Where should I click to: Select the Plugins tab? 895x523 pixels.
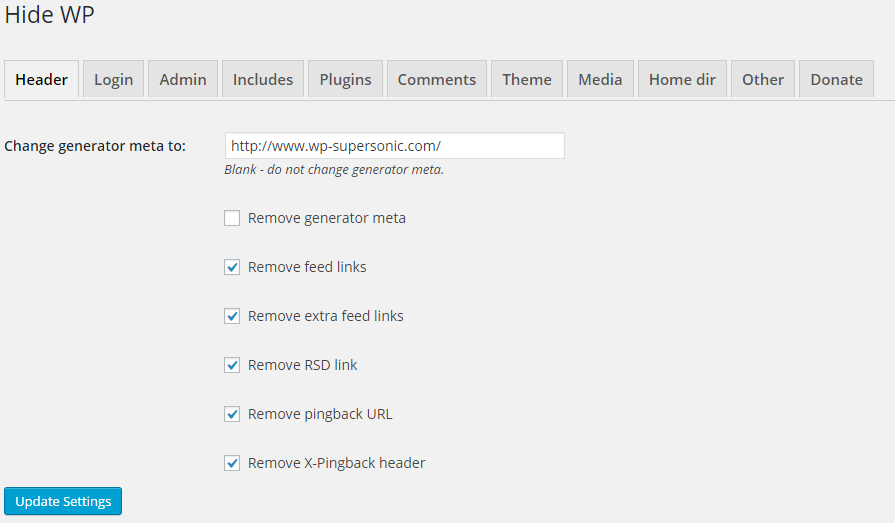(x=345, y=79)
